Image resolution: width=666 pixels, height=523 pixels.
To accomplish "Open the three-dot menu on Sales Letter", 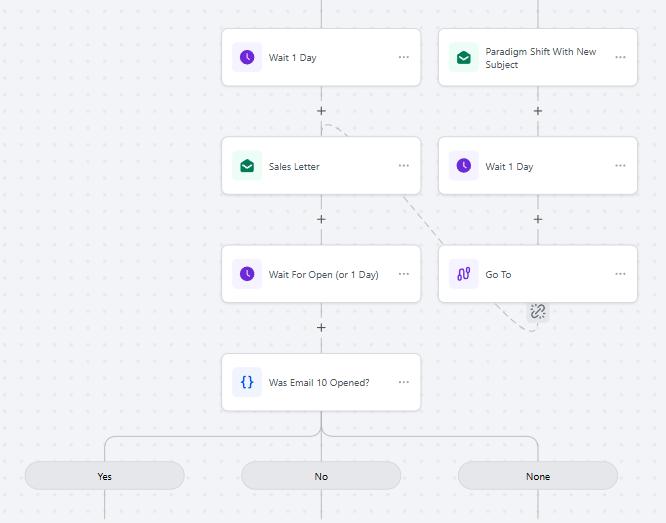I will tap(404, 166).
